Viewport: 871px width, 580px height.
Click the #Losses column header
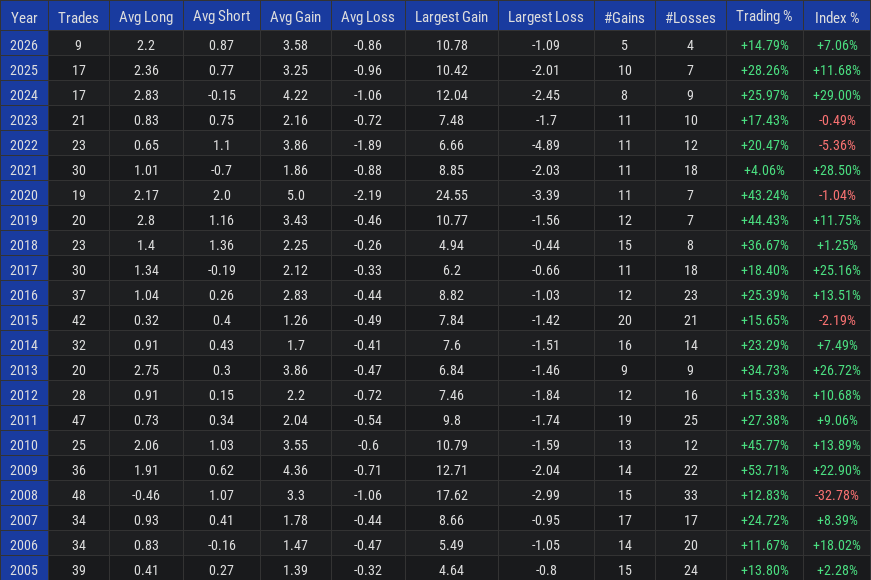(x=690, y=16)
